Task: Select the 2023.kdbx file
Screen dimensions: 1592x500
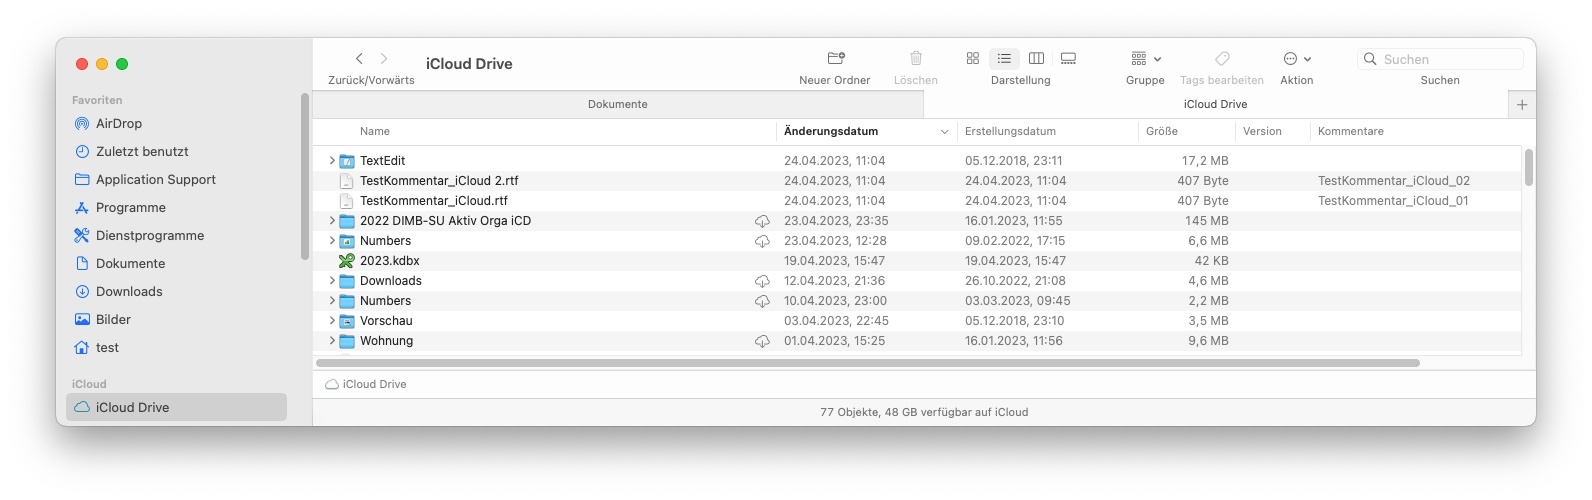Action: coord(390,261)
